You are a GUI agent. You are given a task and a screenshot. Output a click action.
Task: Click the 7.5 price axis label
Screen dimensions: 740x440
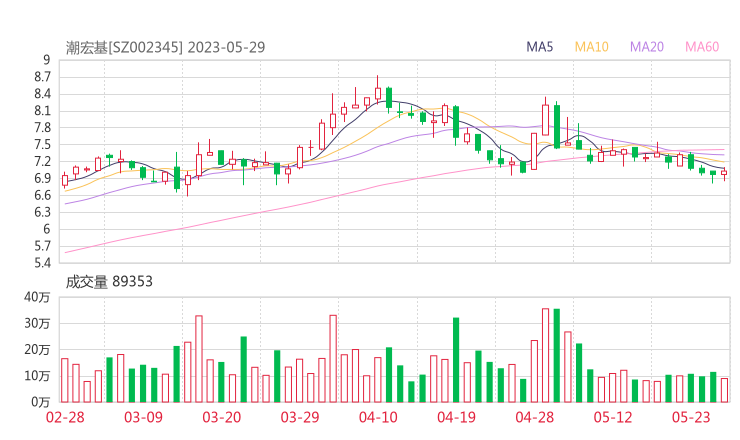pos(42,145)
